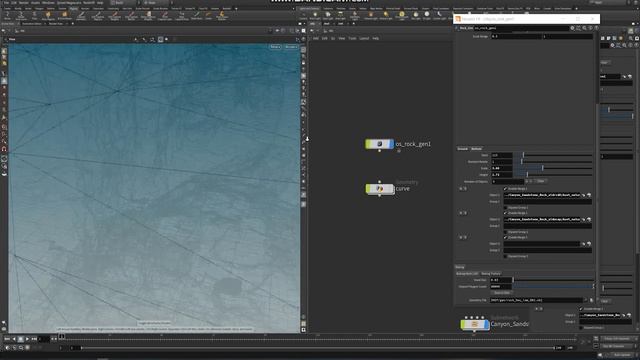Click the Save to Disk button
640x360 pixels.
coord(502,293)
